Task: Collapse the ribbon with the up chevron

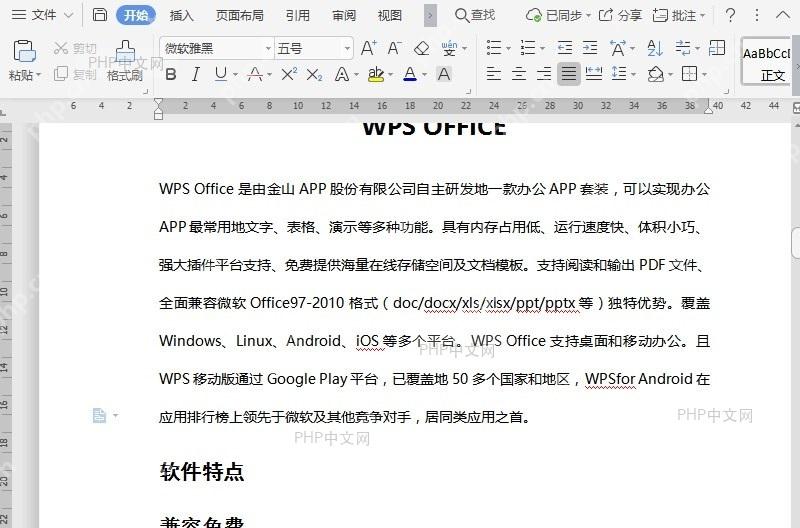Action: [783, 15]
